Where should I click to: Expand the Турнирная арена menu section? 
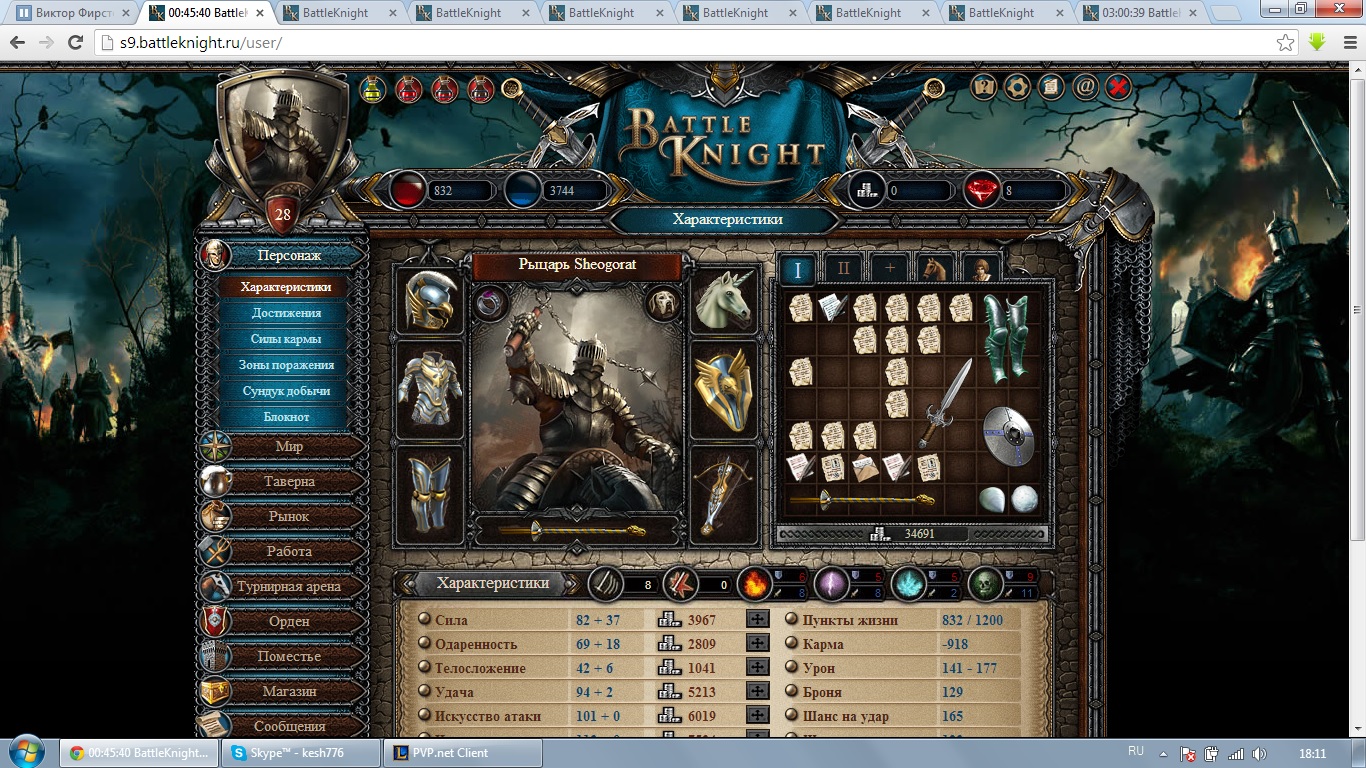click(284, 587)
